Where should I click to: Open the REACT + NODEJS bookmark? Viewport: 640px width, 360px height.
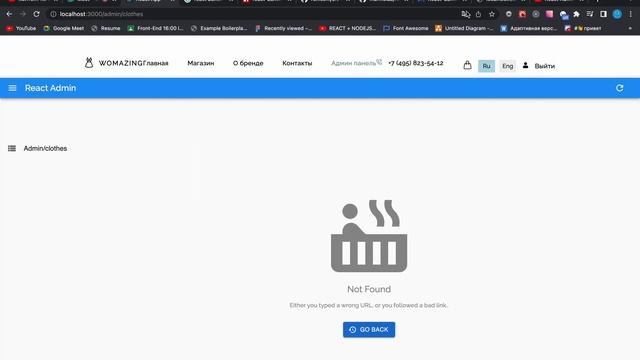(x=347, y=28)
